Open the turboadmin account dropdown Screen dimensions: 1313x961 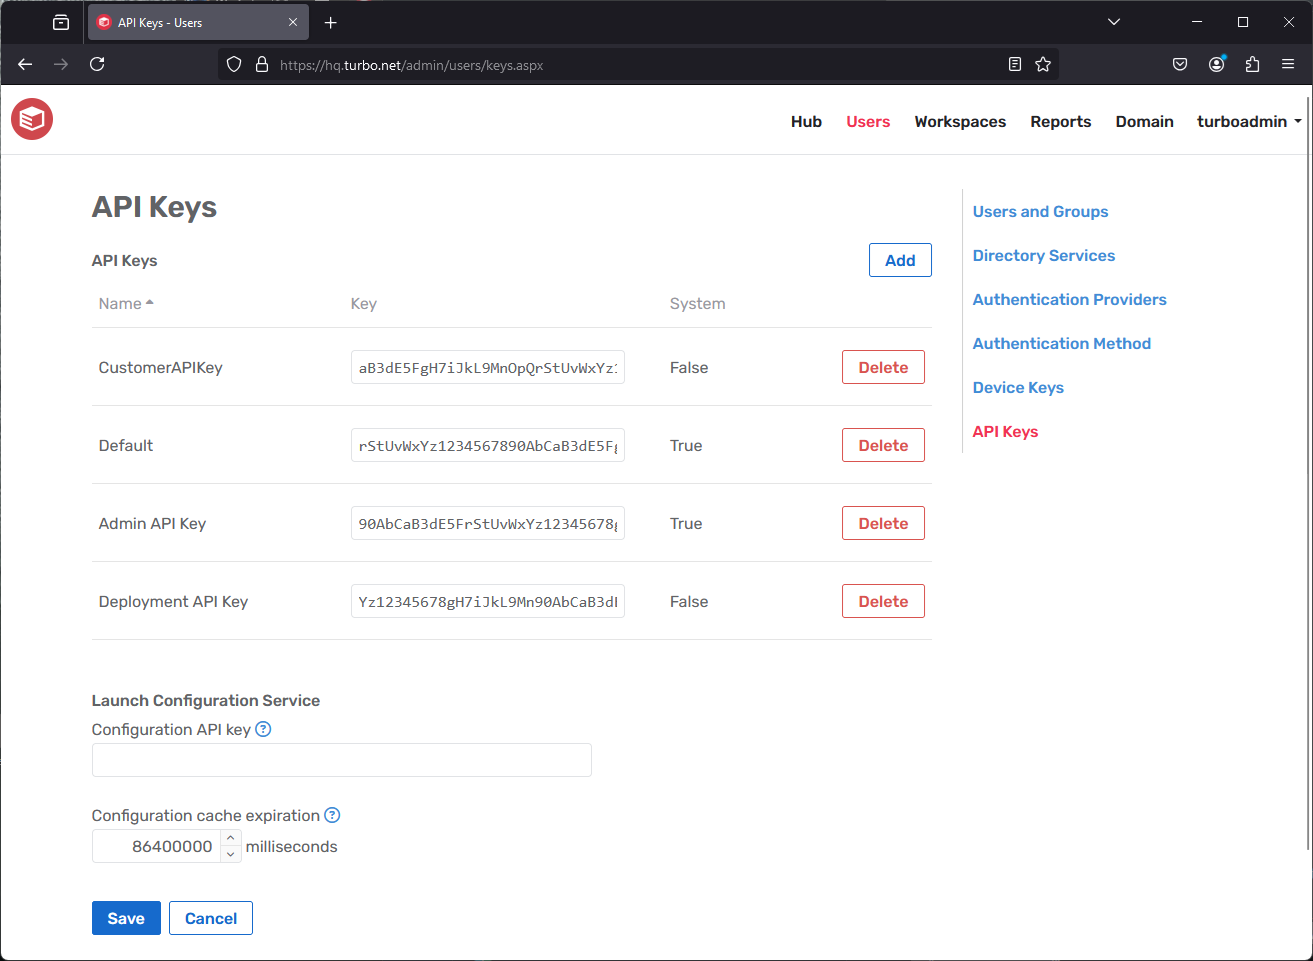[x=1248, y=121]
